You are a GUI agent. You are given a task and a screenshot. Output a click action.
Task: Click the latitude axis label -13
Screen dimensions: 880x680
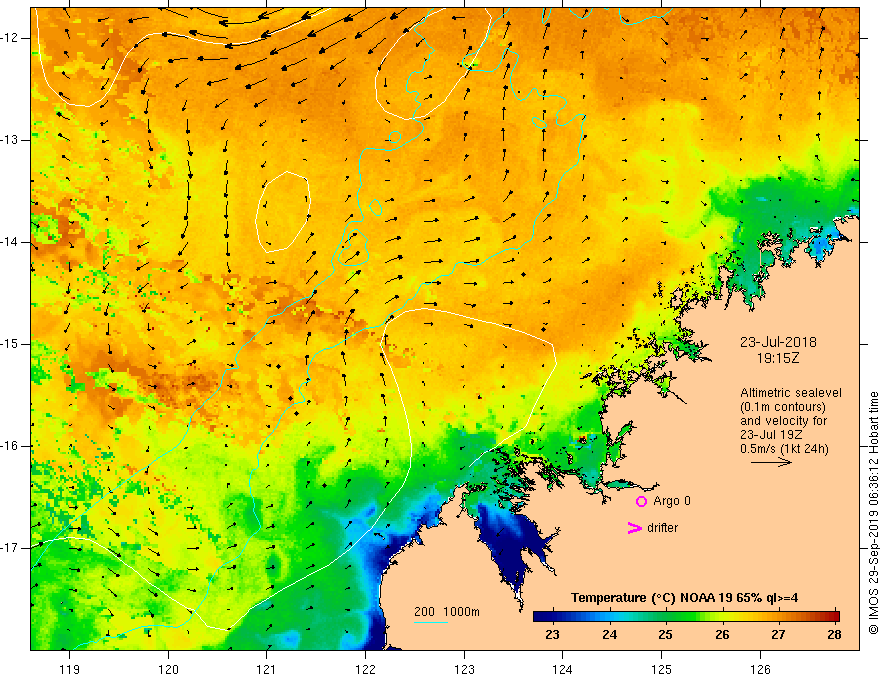point(10,140)
